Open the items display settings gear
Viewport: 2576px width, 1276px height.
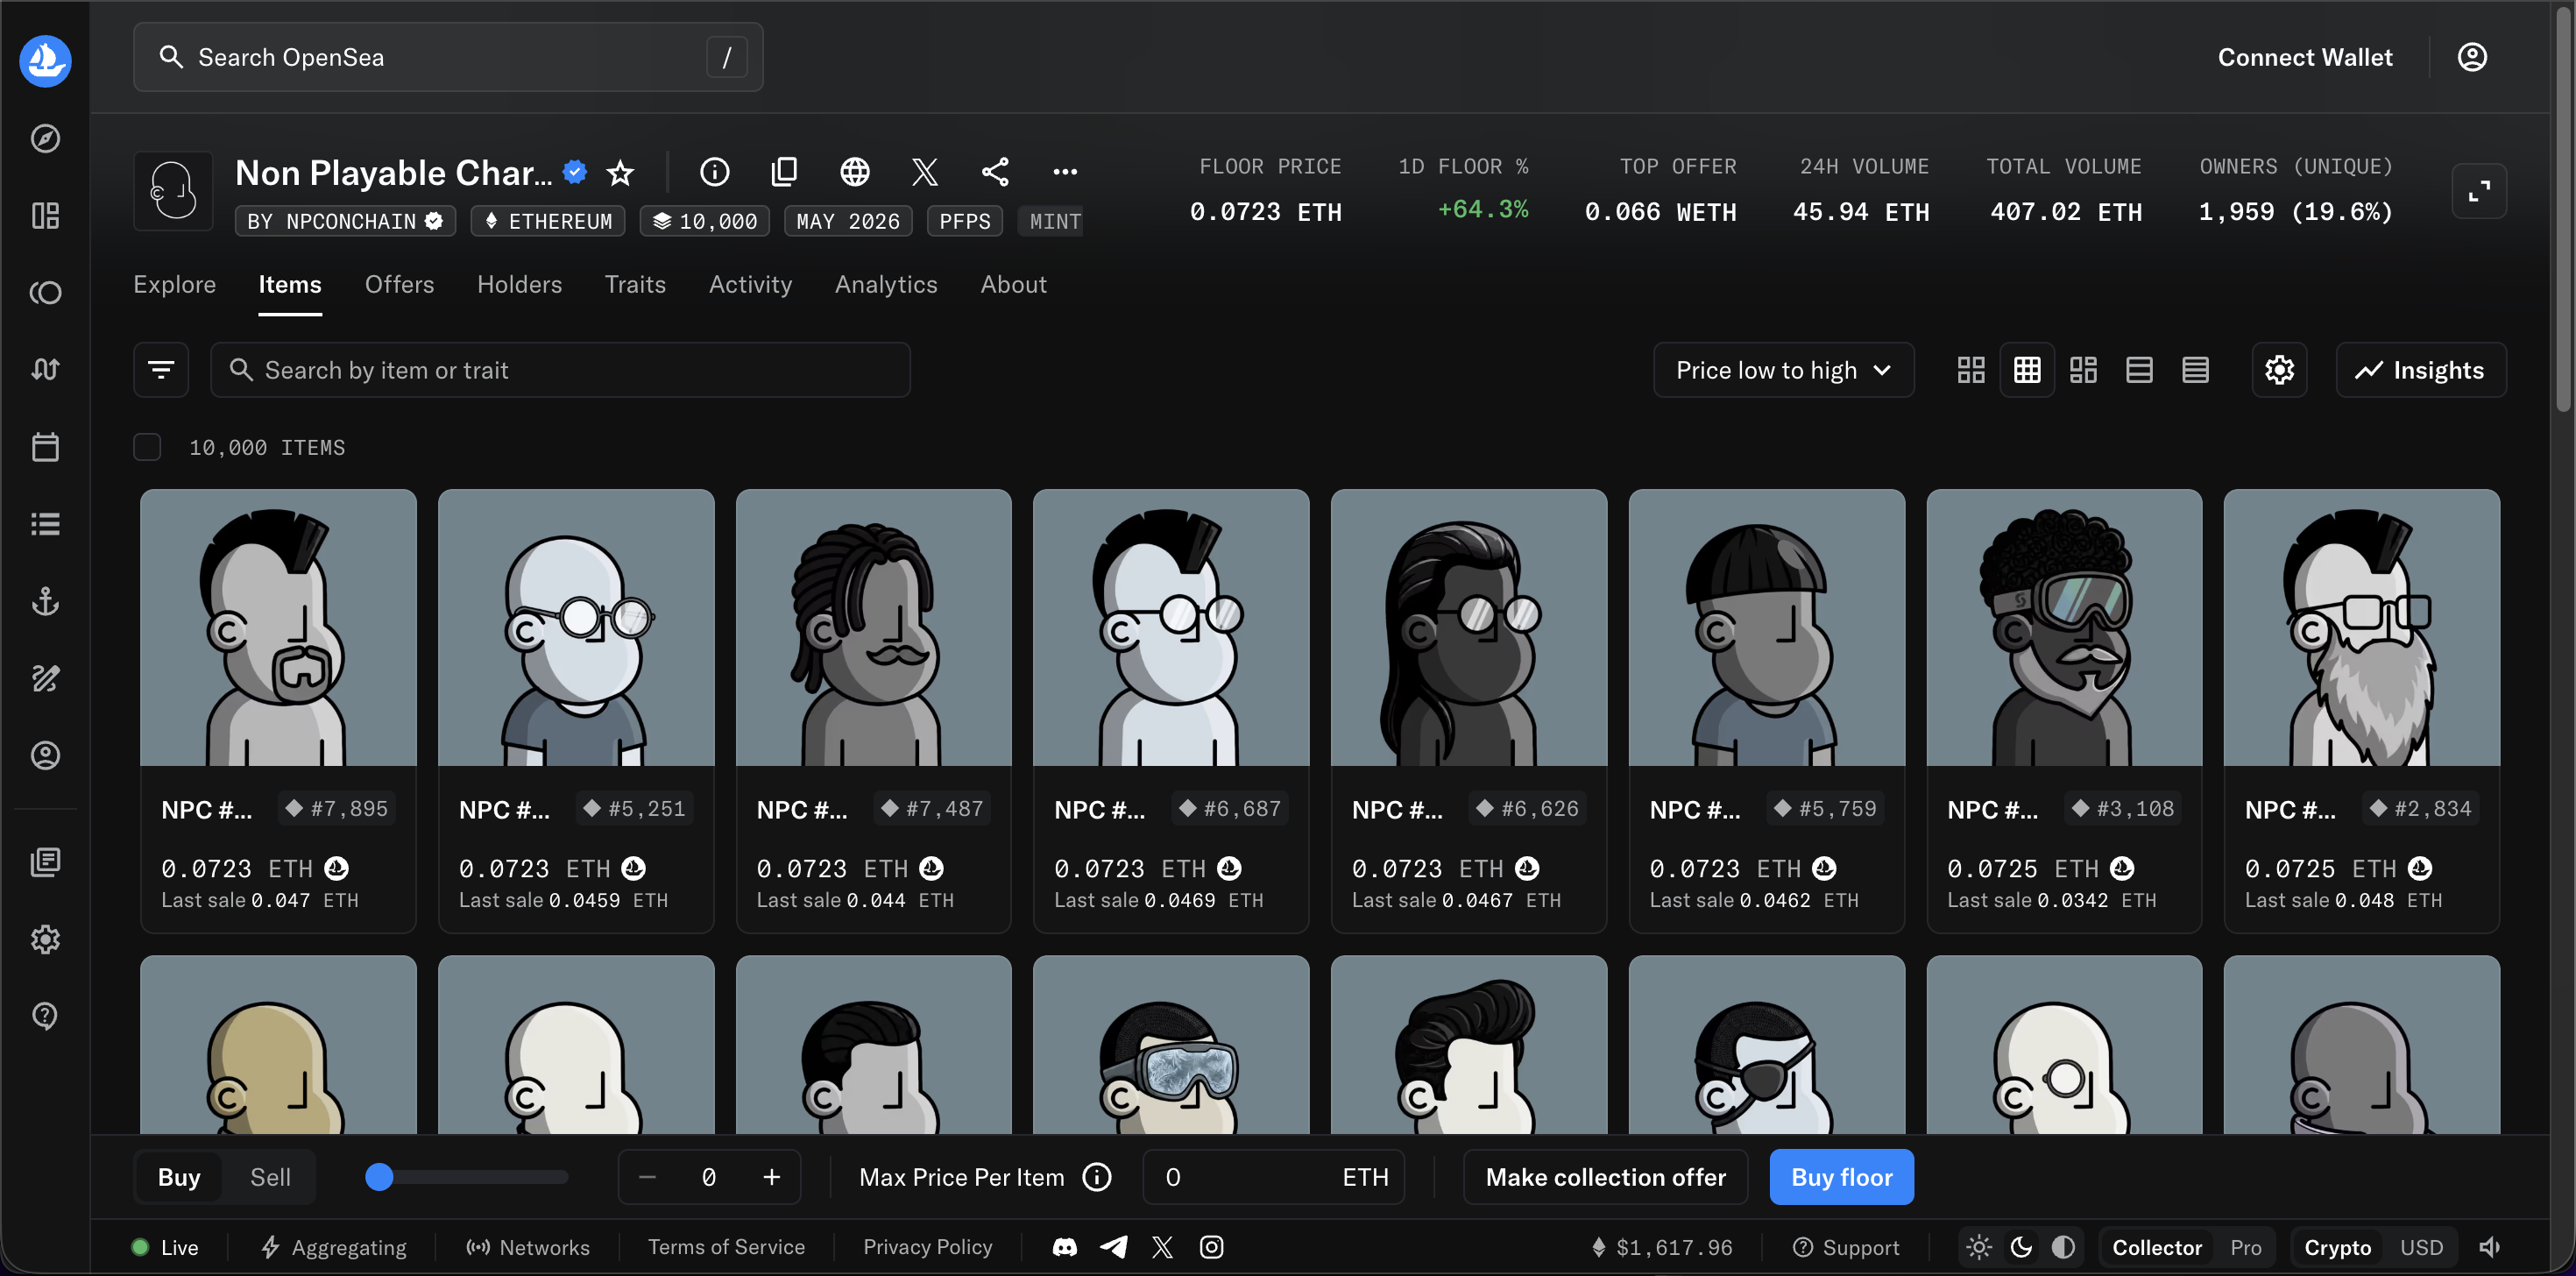point(2279,370)
